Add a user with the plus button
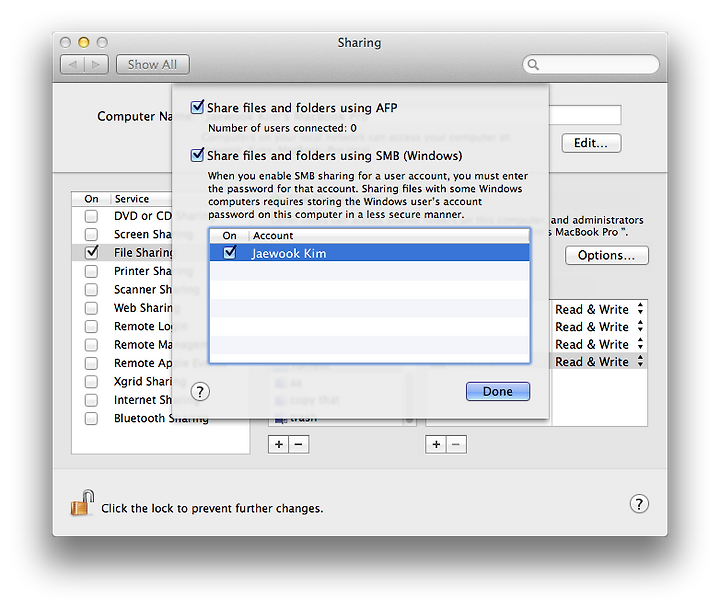Image resolution: width=720 pixels, height=609 pixels. 436,444
